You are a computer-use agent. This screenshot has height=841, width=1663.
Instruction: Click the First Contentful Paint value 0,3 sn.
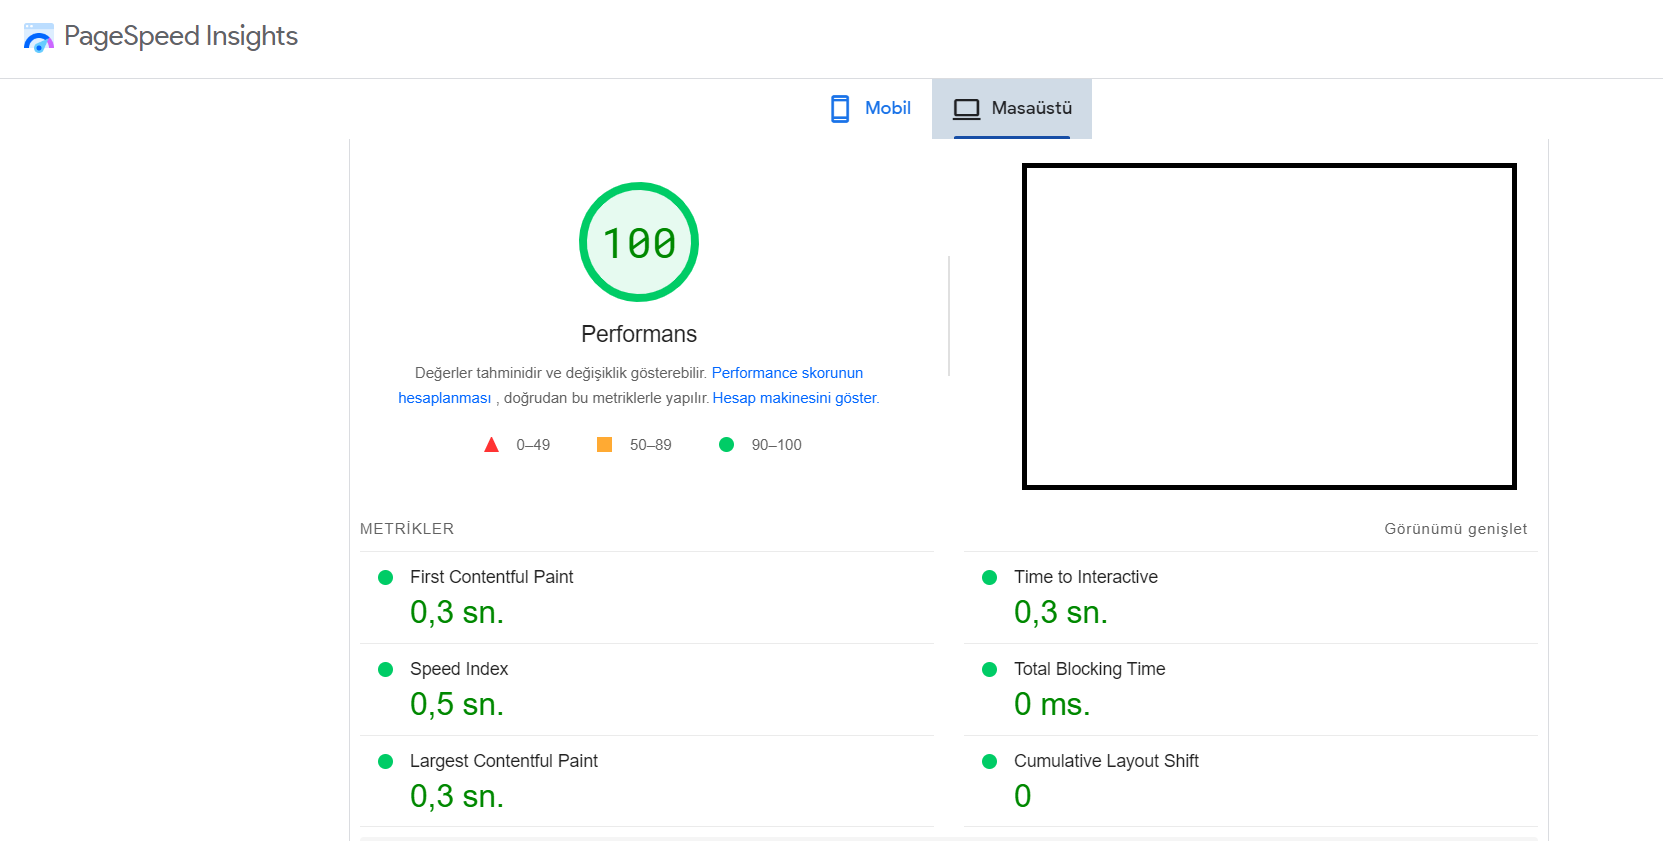pos(457,612)
